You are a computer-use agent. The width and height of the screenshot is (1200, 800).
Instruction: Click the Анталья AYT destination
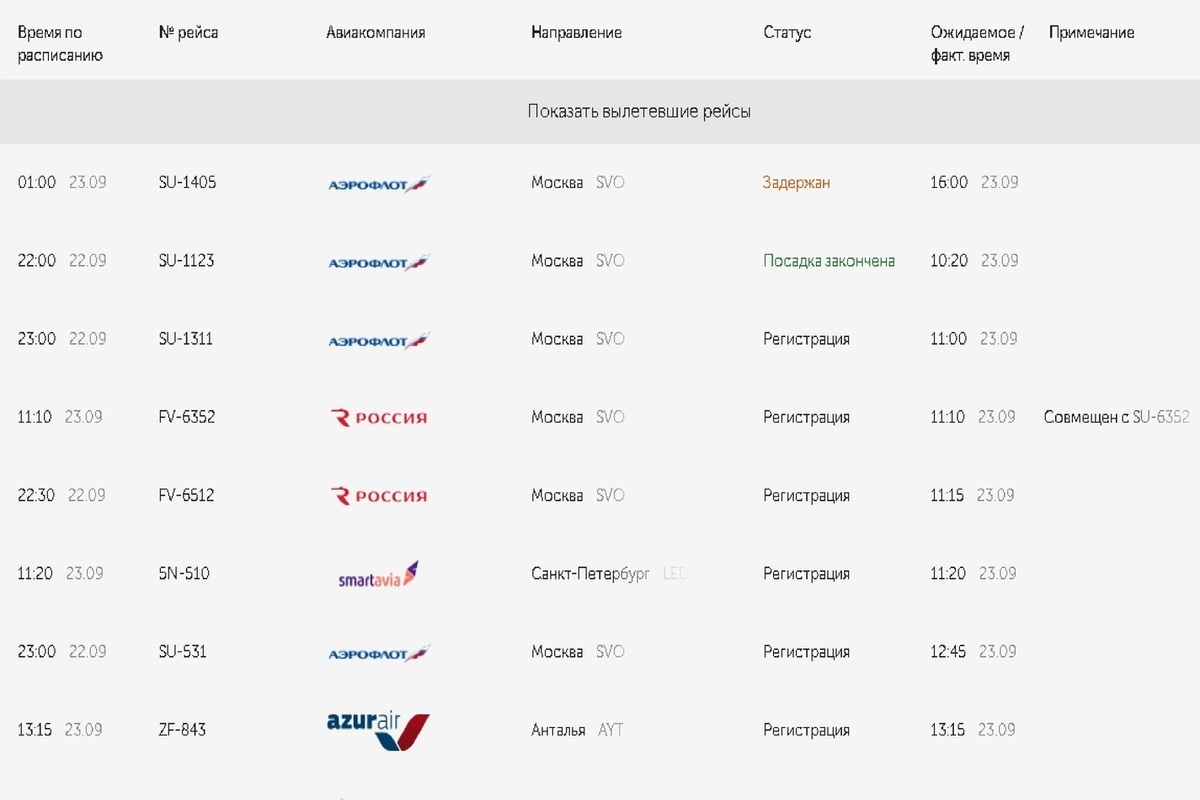[x=577, y=730]
